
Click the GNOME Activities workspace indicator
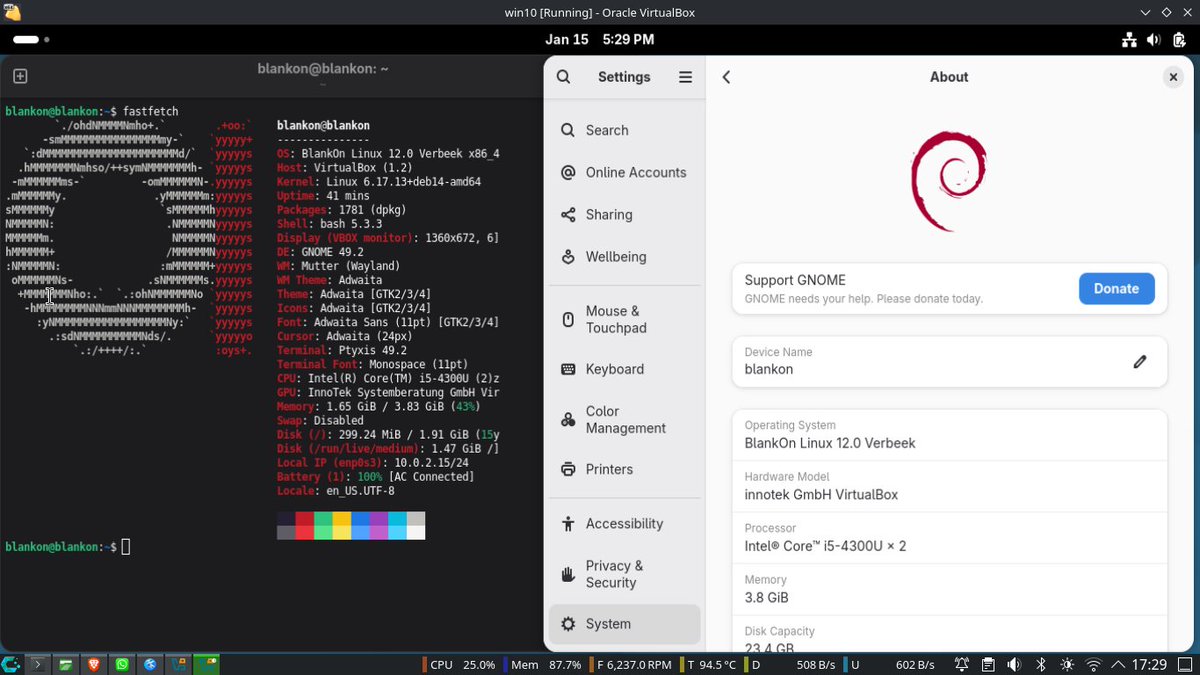pyautogui.click(x=30, y=40)
